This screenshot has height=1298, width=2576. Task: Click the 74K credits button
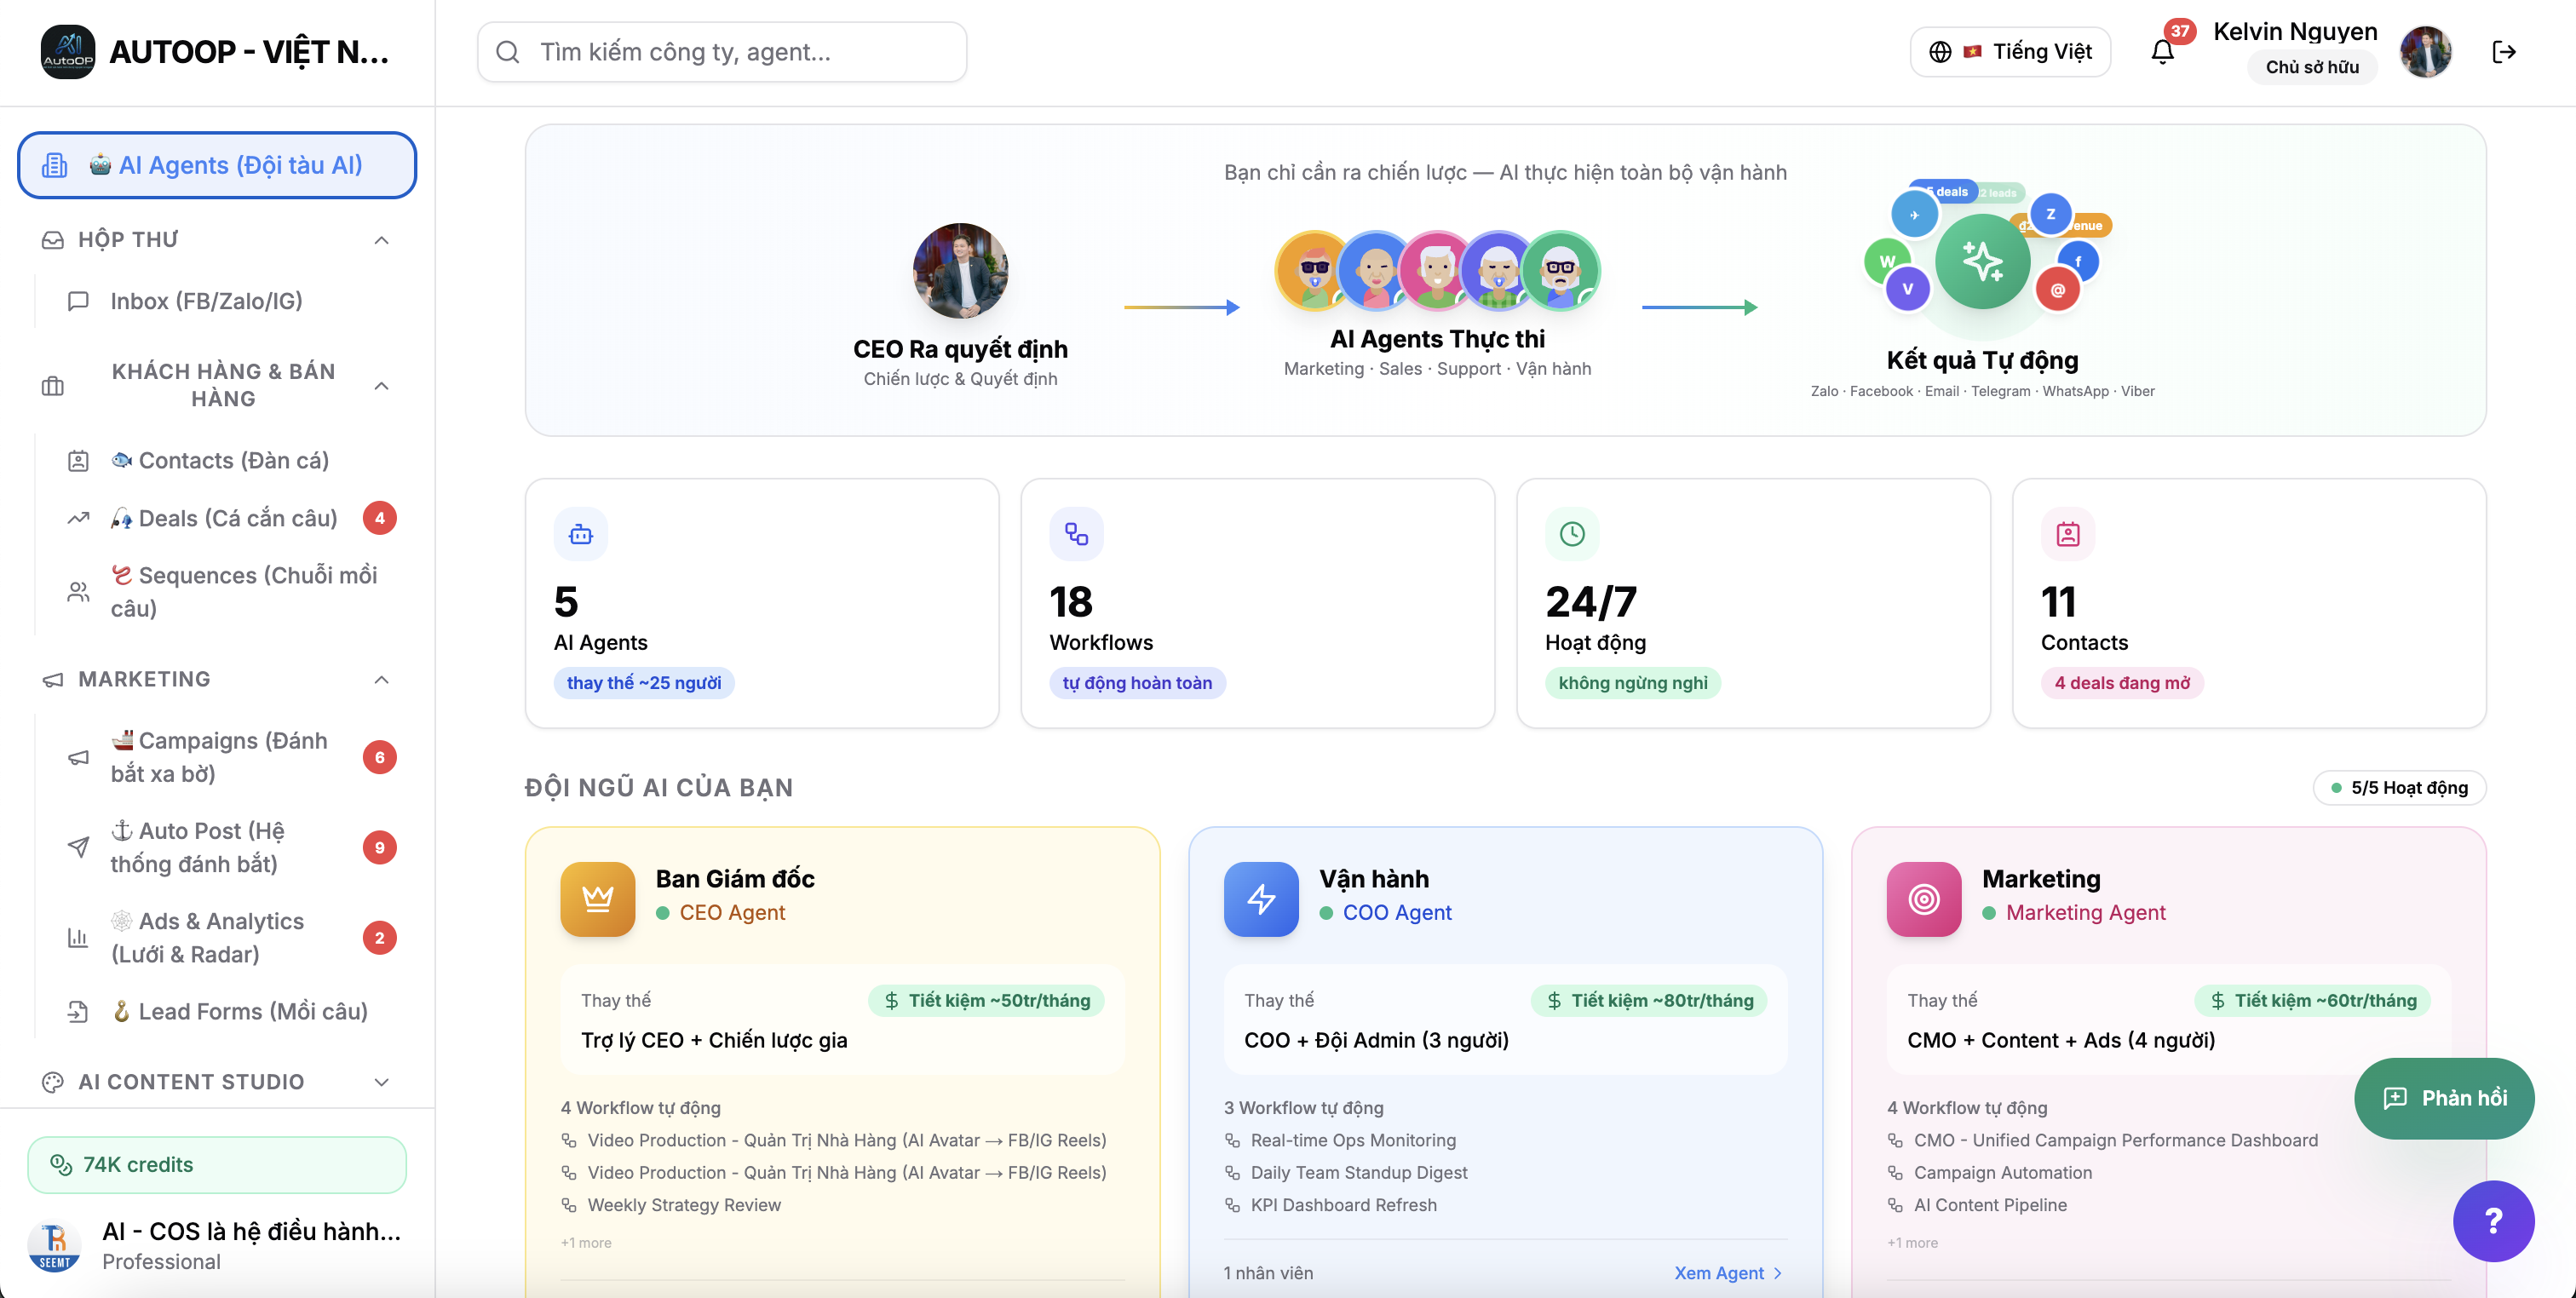pos(217,1164)
